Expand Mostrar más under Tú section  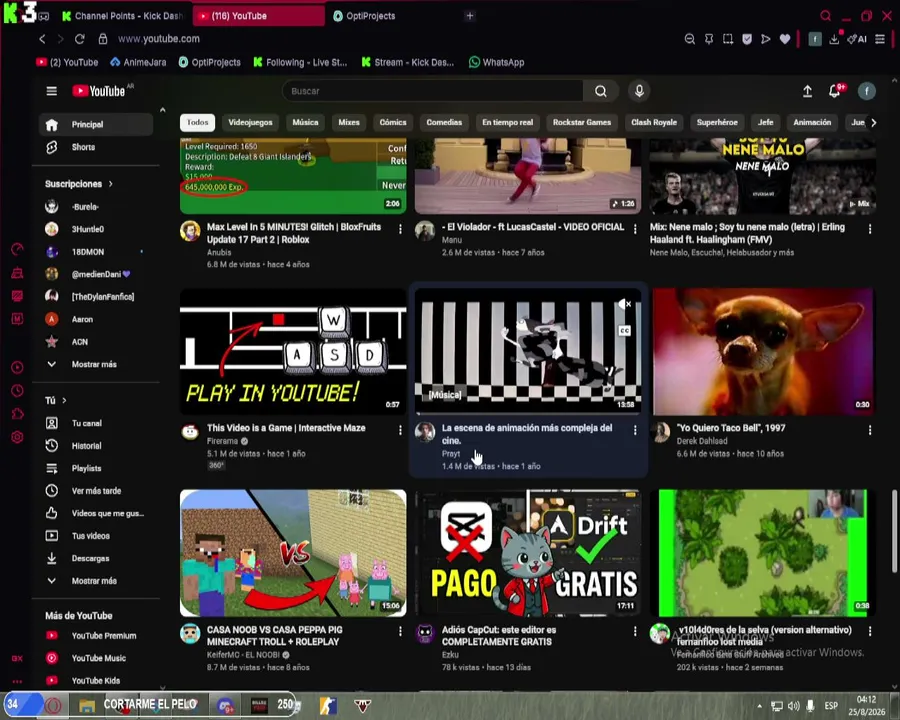[96, 580]
